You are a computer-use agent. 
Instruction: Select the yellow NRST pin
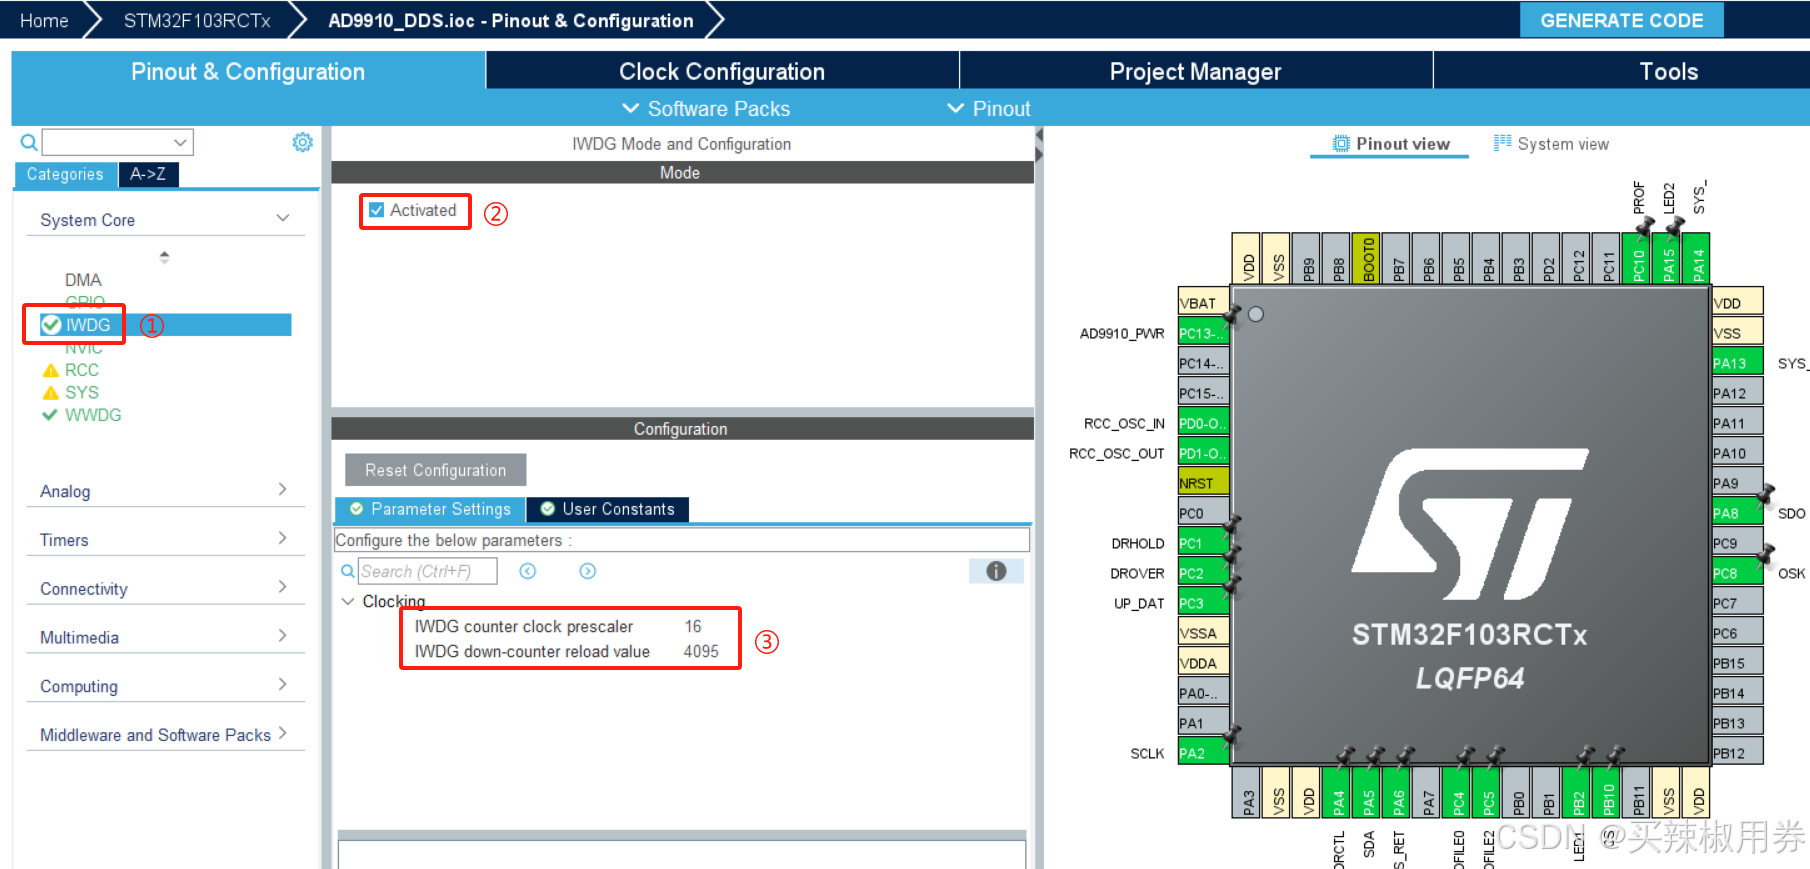(1203, 483)
